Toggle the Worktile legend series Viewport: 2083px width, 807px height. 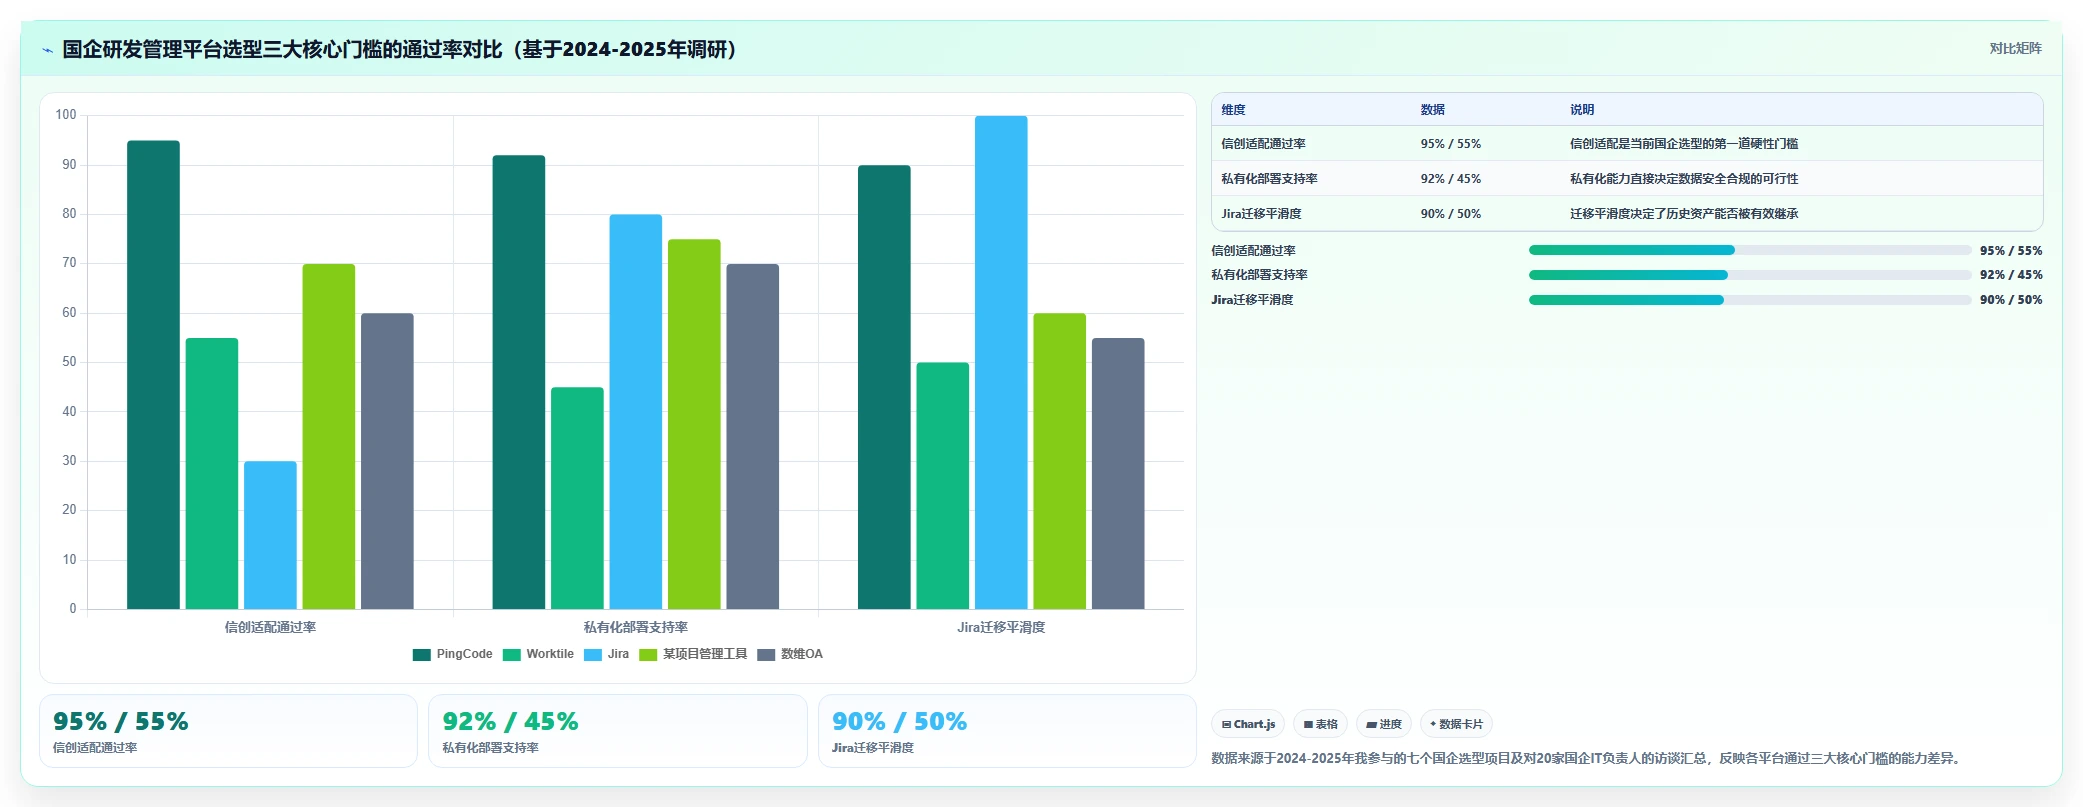(x=538, y=654)
